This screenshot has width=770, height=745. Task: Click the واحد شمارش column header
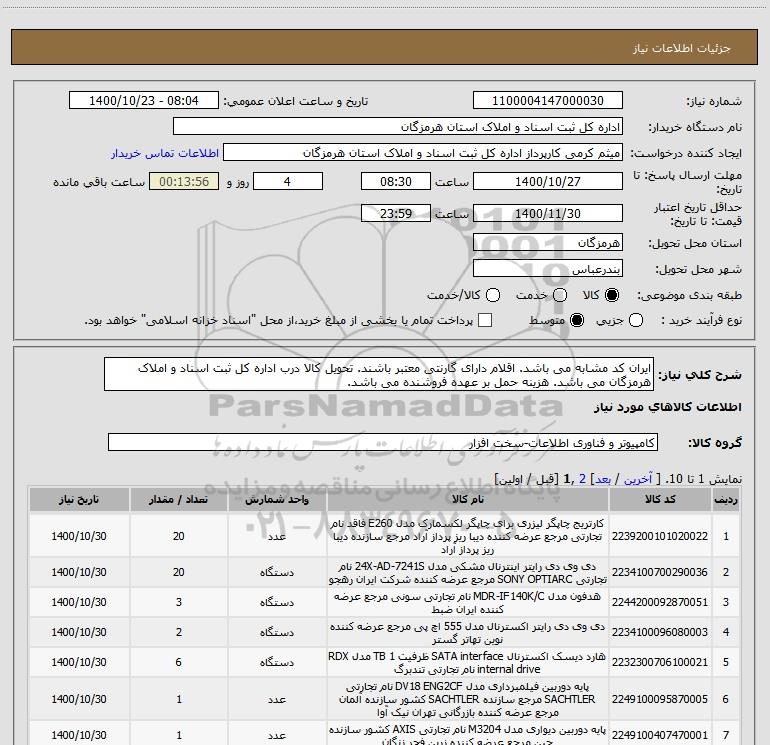coord(277,499)
